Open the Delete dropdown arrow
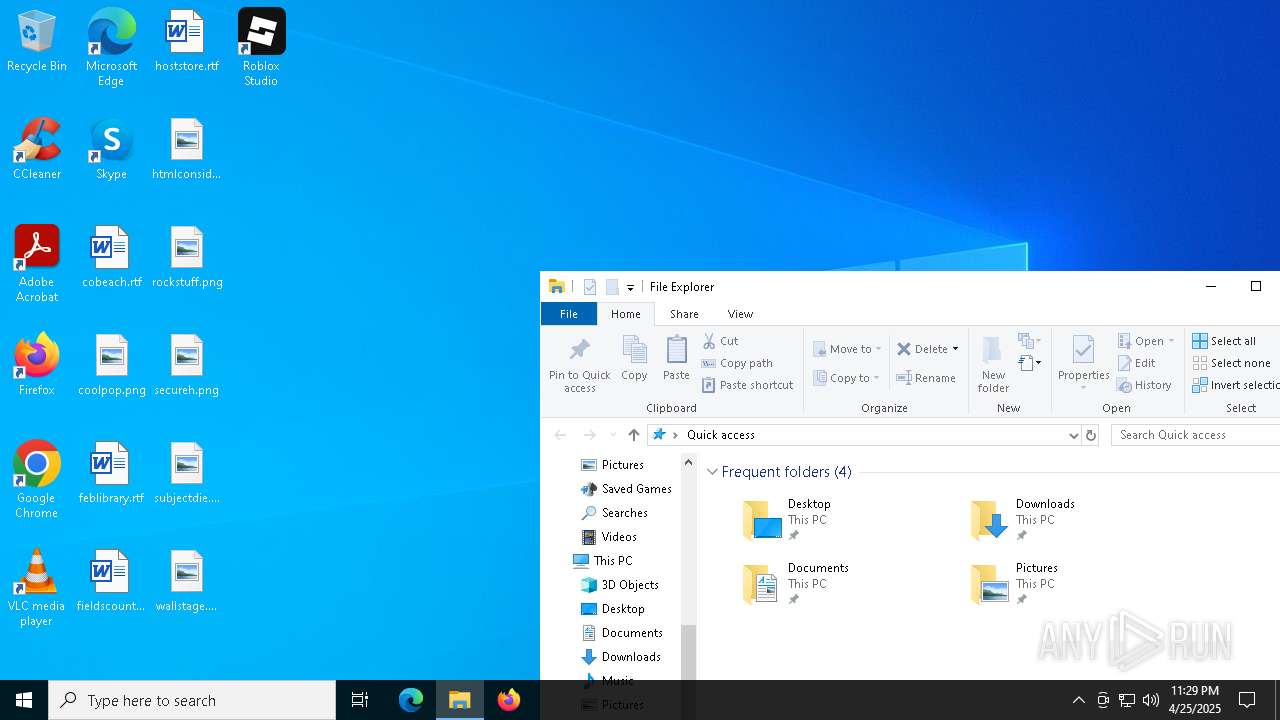This screenshot has height=720, width=1280. click(955, 349)
